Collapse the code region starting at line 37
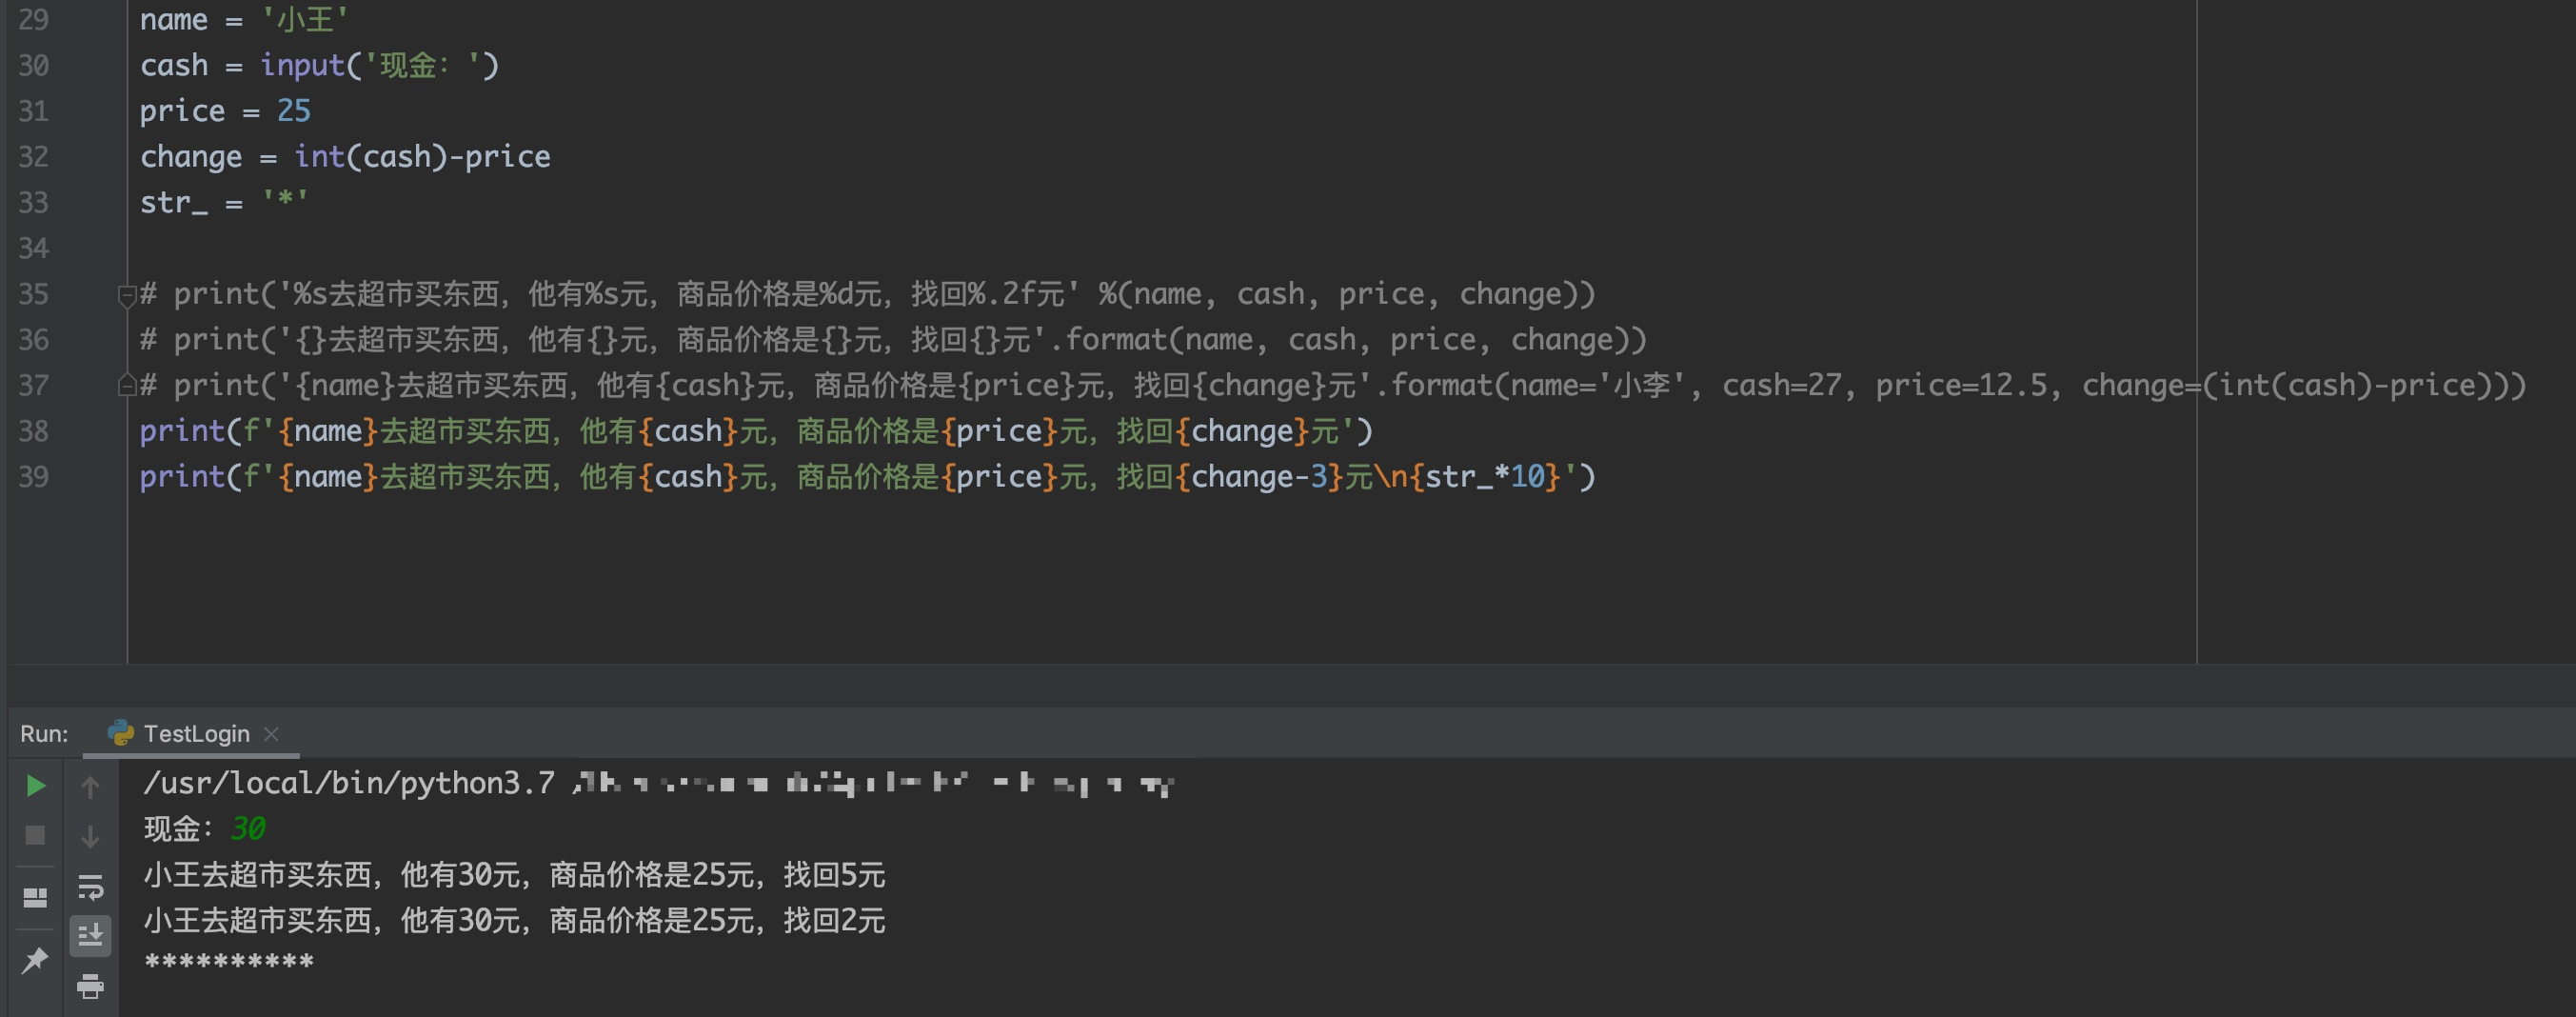 click(126, 384)
